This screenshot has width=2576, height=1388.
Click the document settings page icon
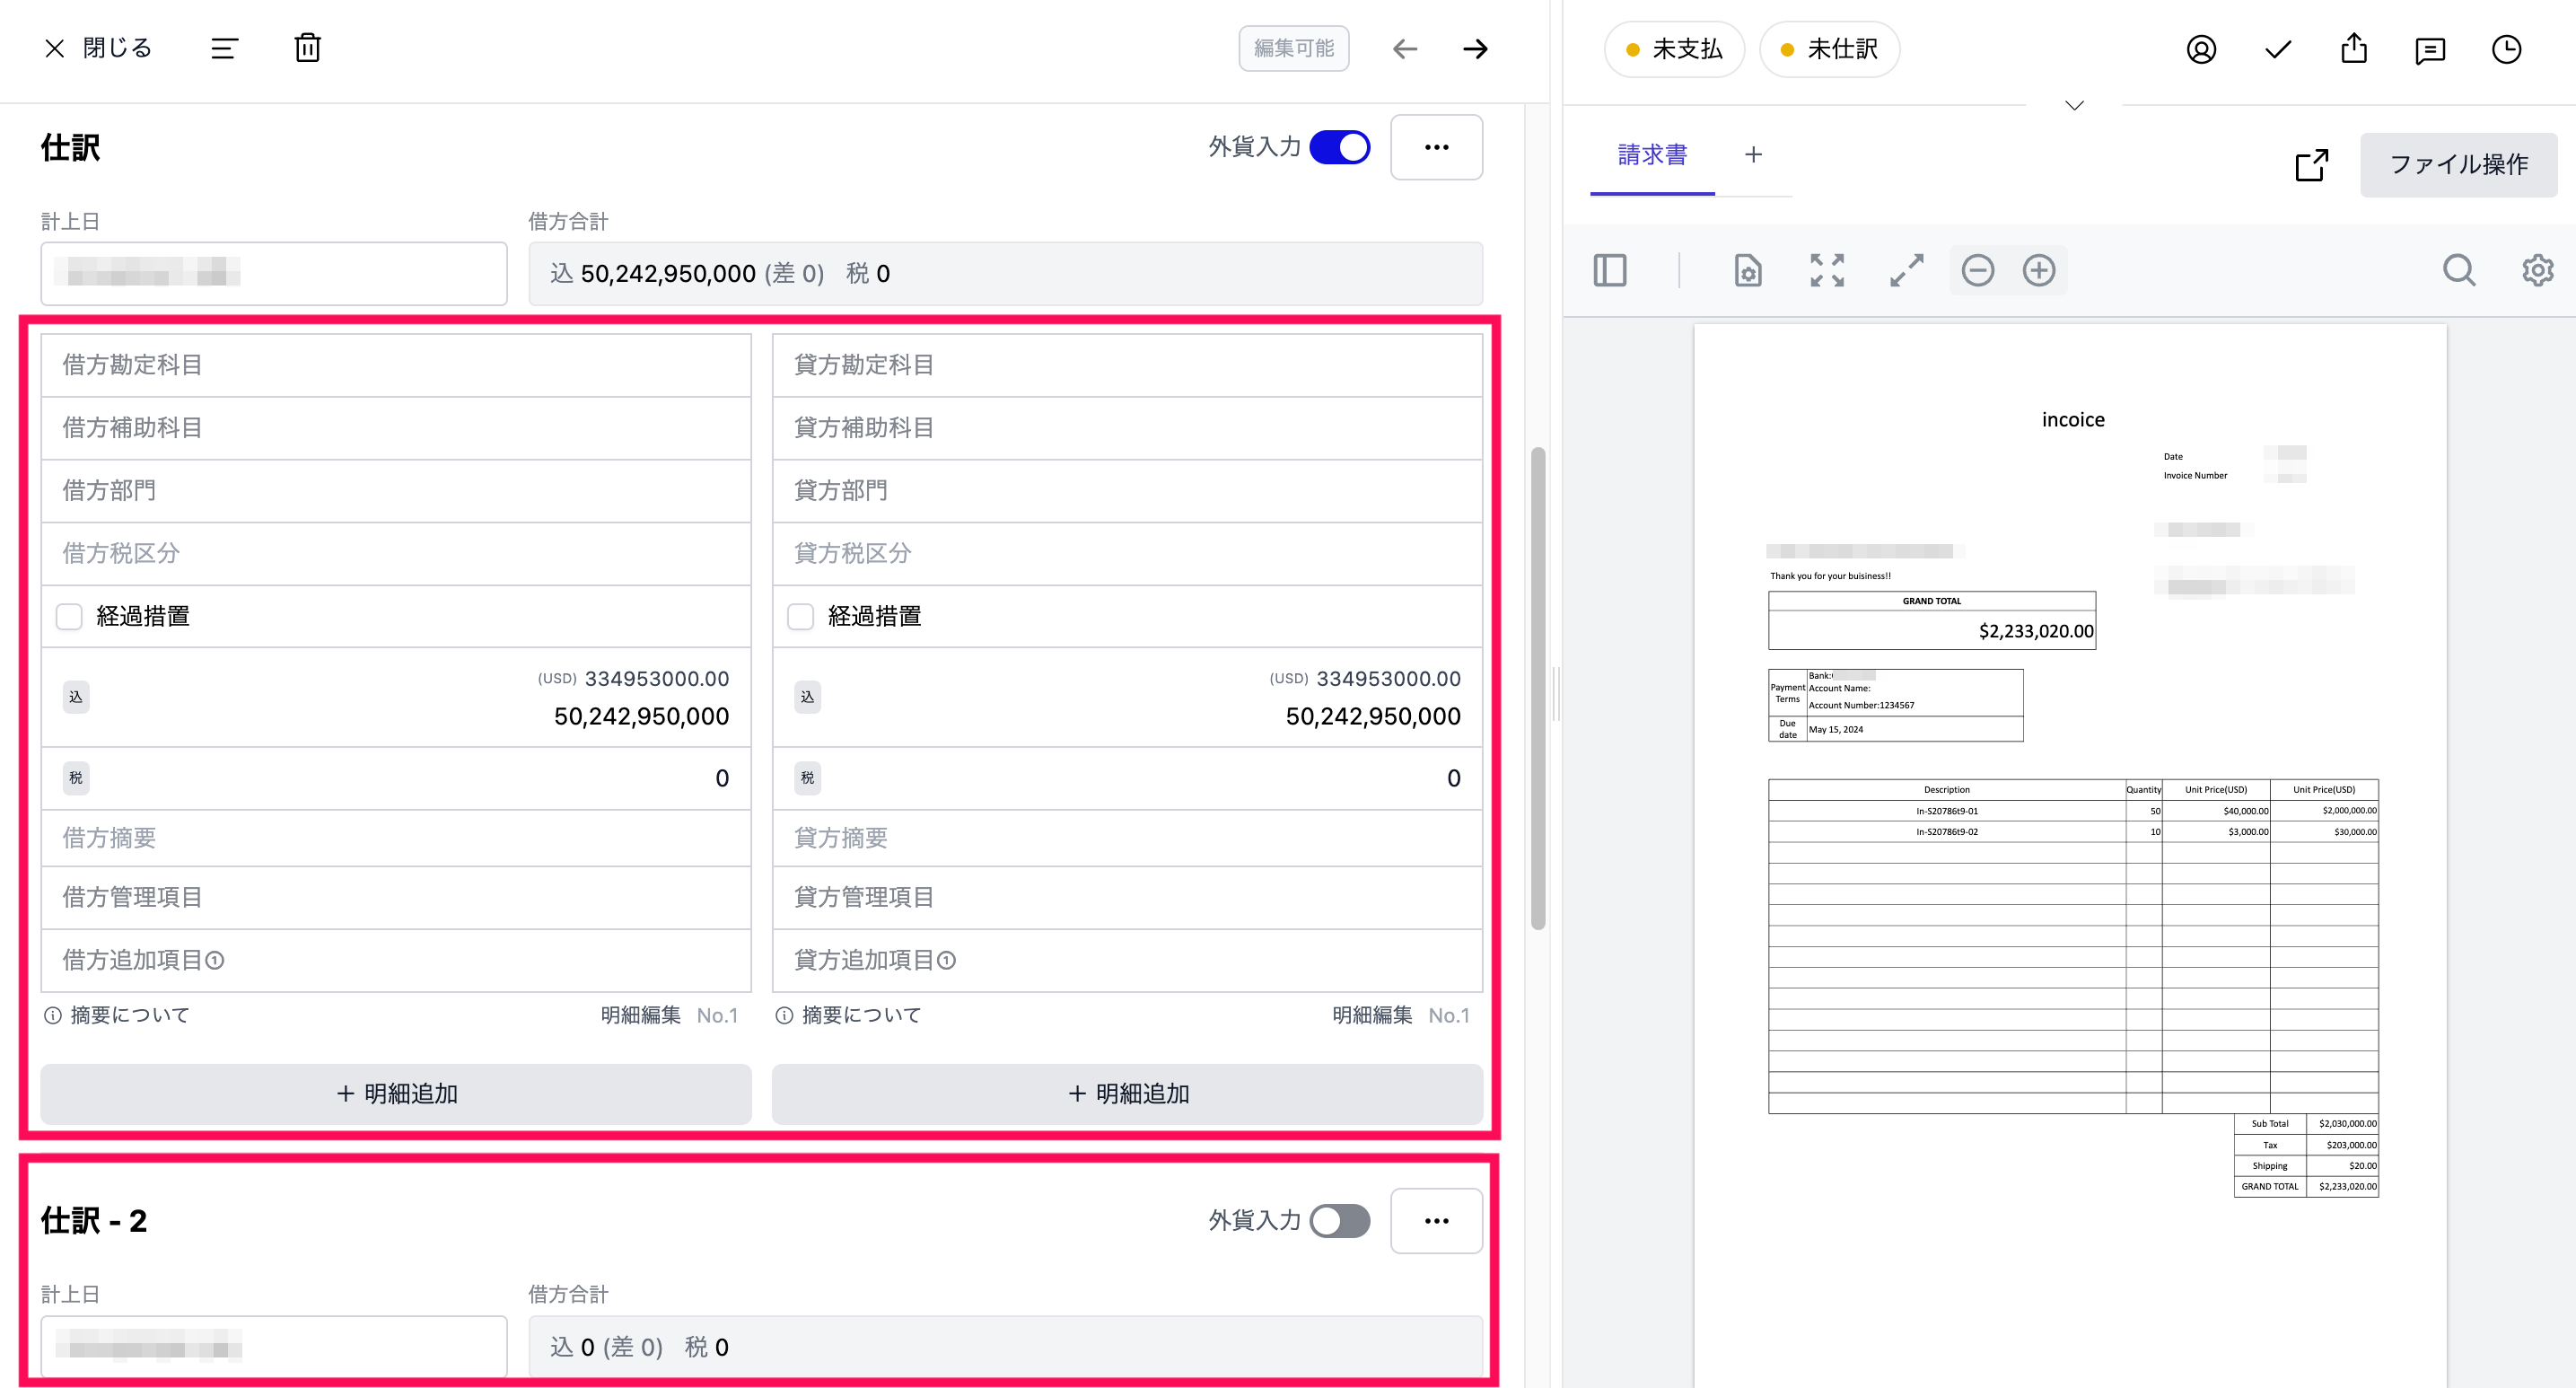click(x=1747, y=270)
